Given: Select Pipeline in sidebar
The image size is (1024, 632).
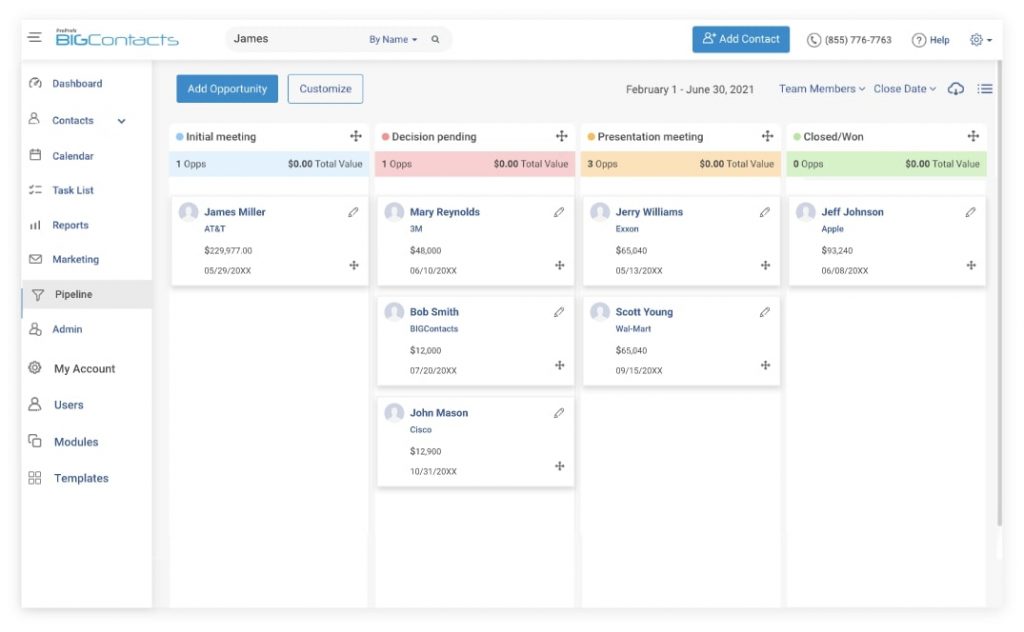Looking at the screenshot, I should click(87, 294).
